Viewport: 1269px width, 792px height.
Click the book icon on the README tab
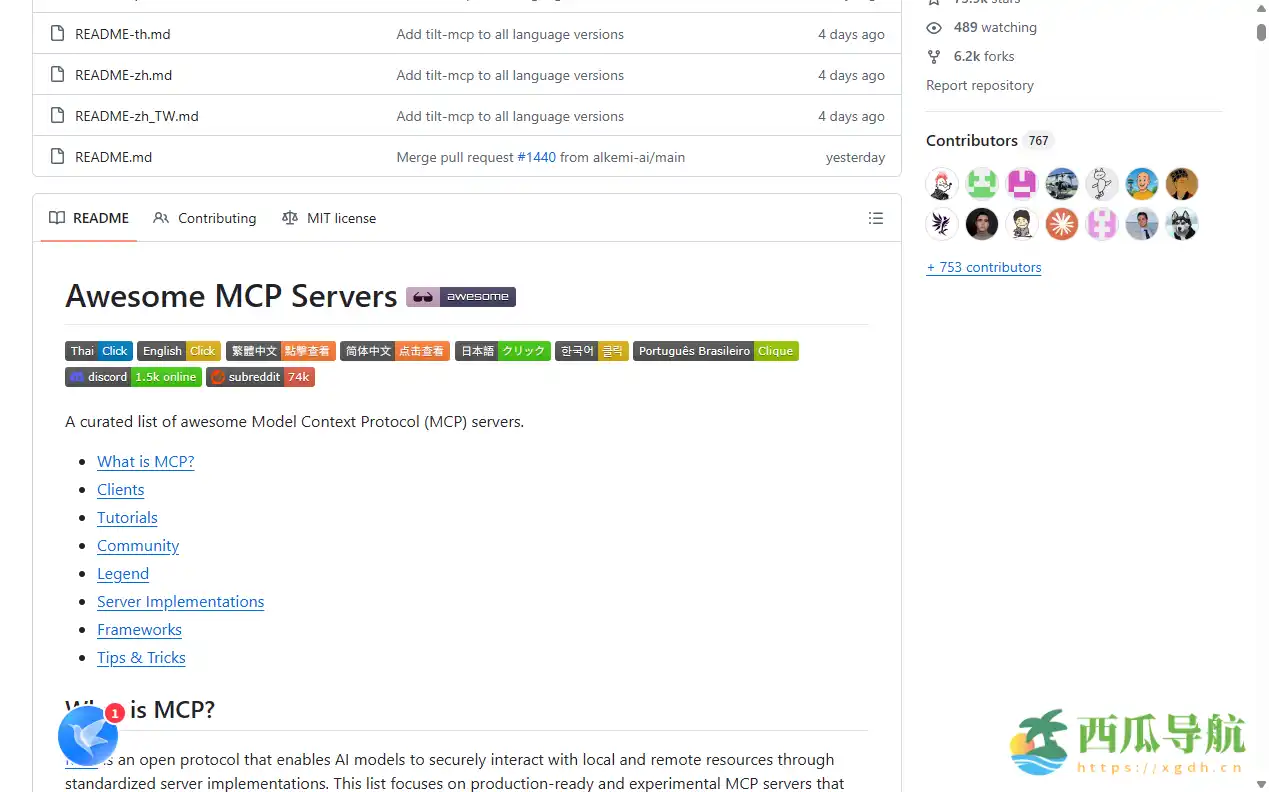57,218
